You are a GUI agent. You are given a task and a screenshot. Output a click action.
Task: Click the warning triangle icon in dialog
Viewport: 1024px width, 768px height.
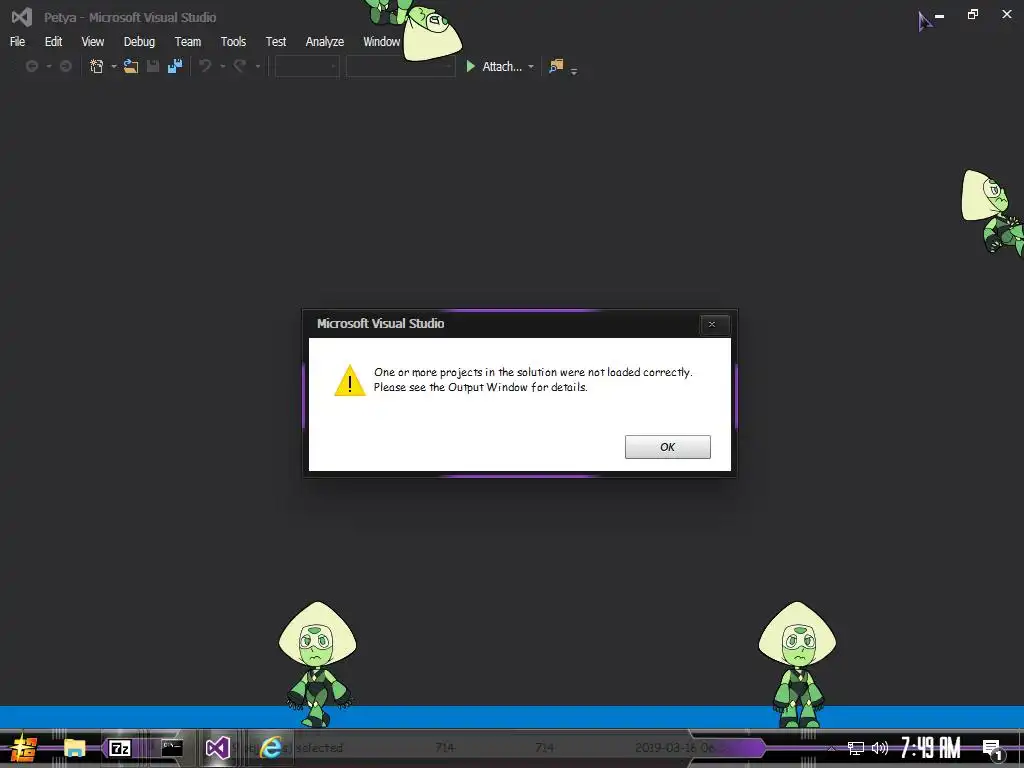coord(350,380)
